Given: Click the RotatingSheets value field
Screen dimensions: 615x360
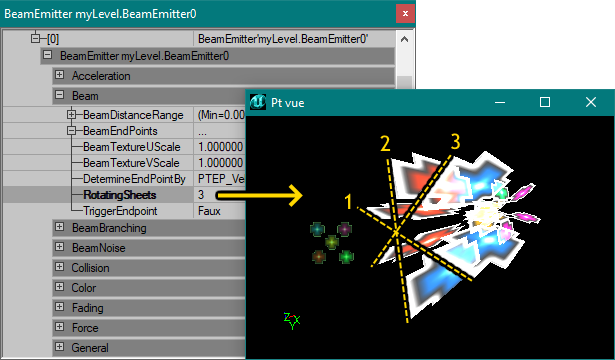Looking at the screenshot, I should pos(220,195).
